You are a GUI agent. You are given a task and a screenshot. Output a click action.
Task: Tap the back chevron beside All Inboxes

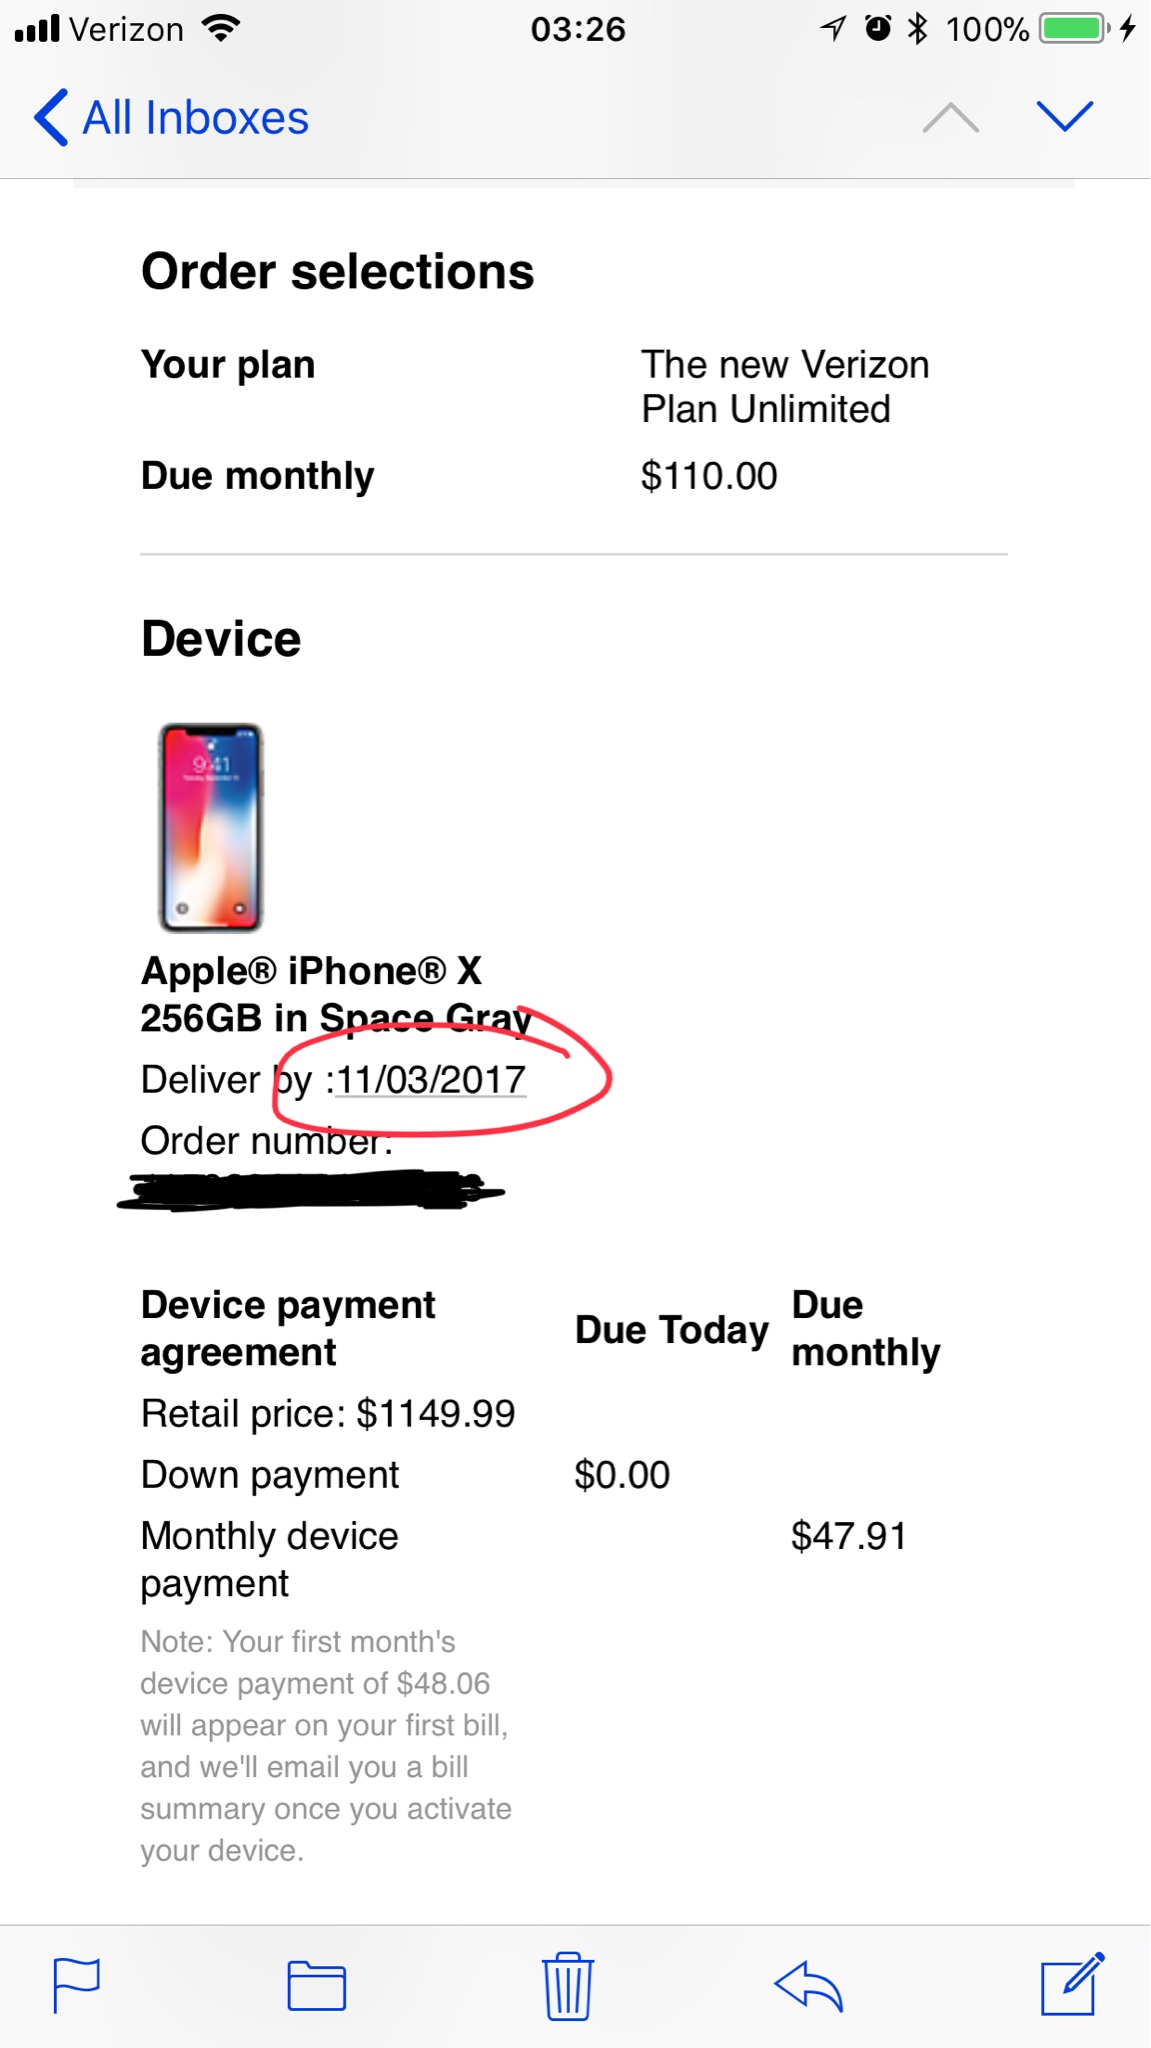pyautogui.click(x=50, y=118)
